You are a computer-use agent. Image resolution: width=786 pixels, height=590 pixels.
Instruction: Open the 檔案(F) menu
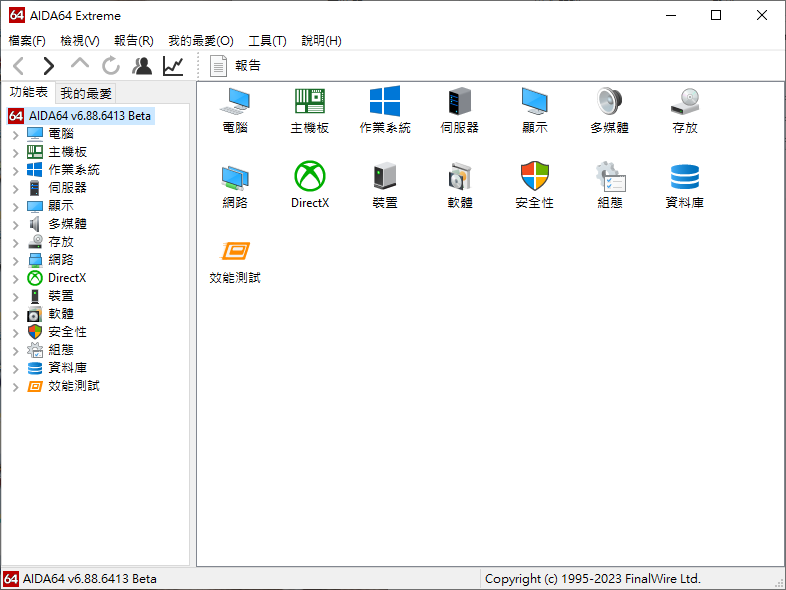pyautogui.click(x=27, y=41)
